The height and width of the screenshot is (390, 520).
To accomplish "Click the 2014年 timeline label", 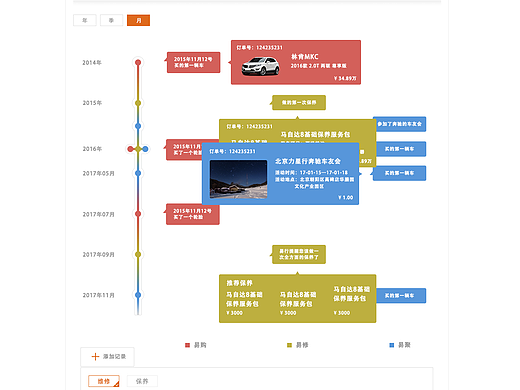I will coord(92,63).
